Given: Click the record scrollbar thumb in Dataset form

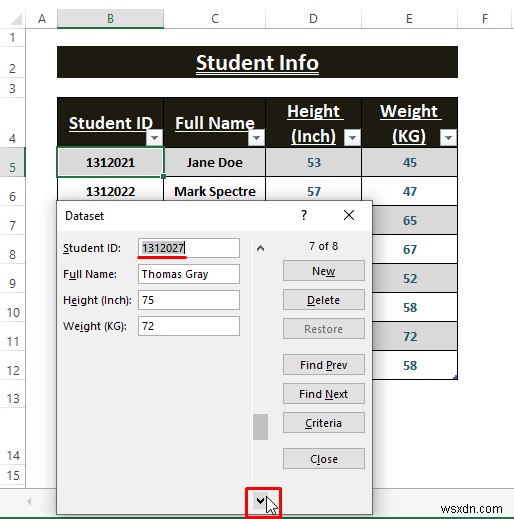Looking at the screenshot, I should coord(260,427).
